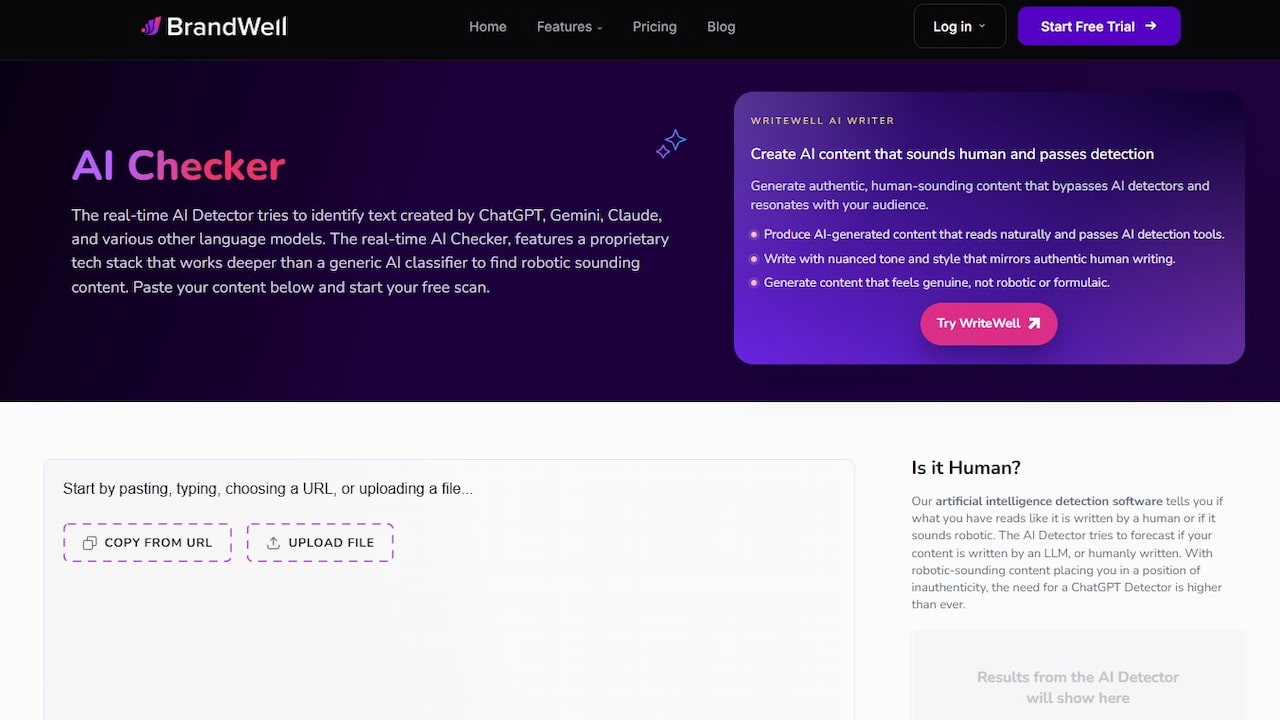
Task: Expand the Features dropdown menu
Action: click(569, 27)
